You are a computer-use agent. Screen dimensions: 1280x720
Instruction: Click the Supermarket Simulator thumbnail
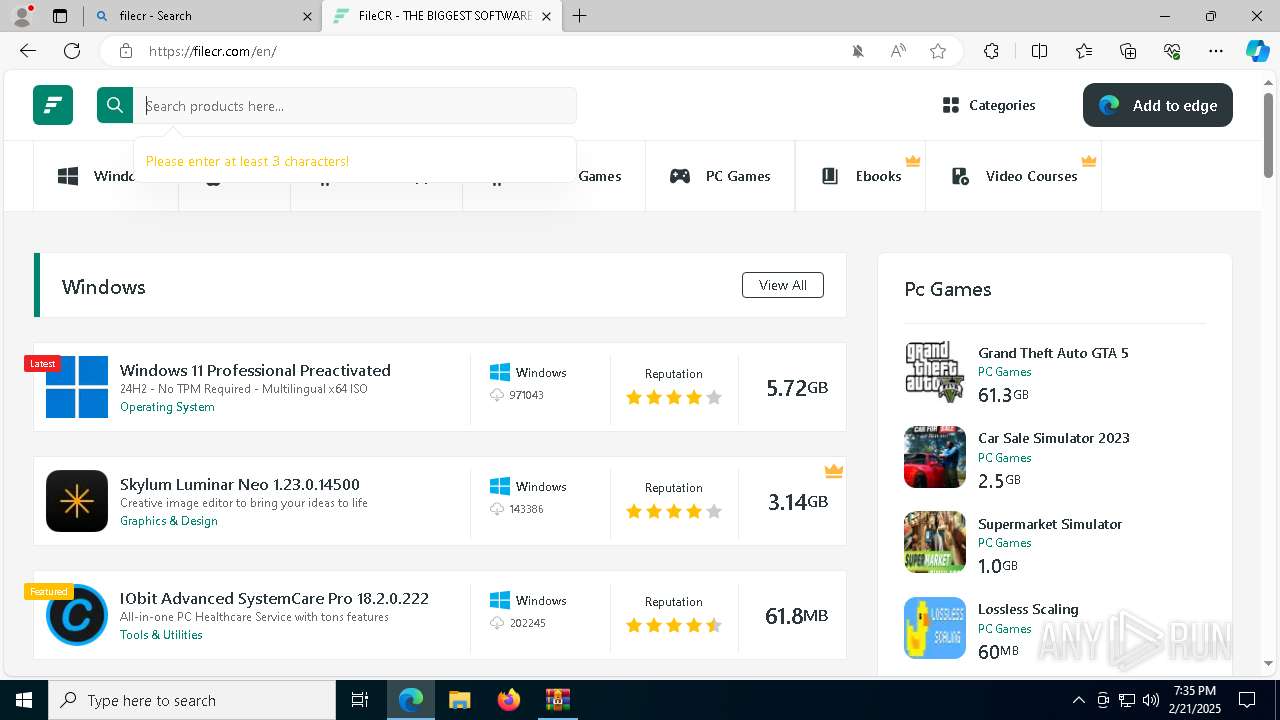coord(935,542)
